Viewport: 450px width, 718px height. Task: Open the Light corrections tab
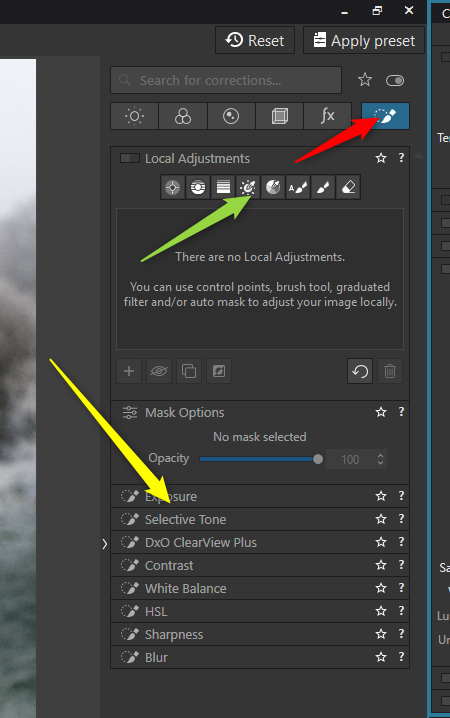click(135, 116)
